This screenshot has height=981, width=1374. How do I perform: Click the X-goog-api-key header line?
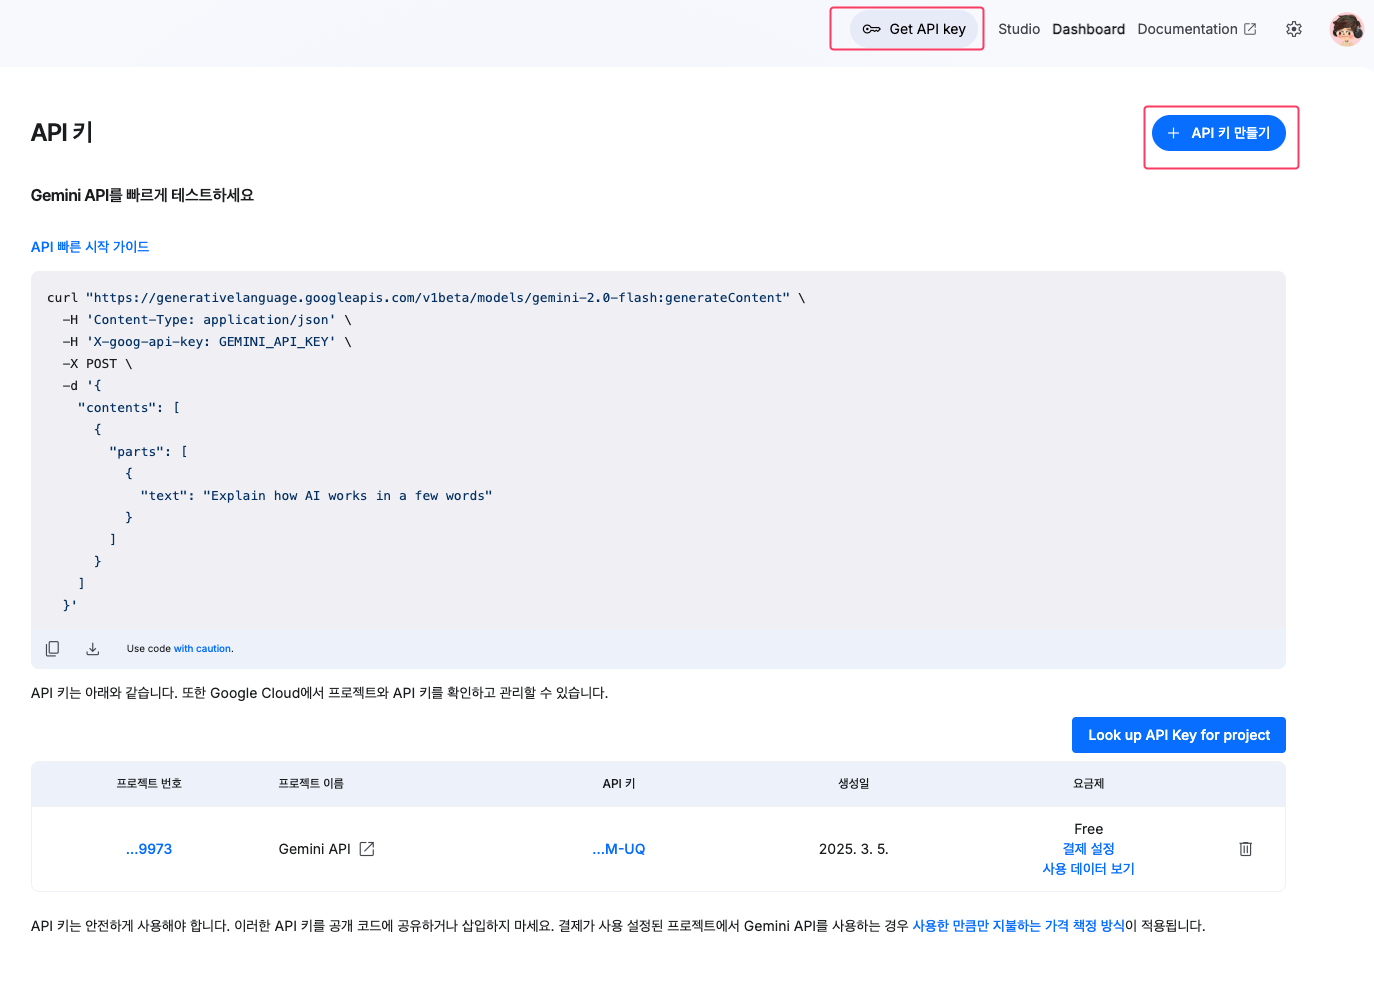tap(207, 342)
